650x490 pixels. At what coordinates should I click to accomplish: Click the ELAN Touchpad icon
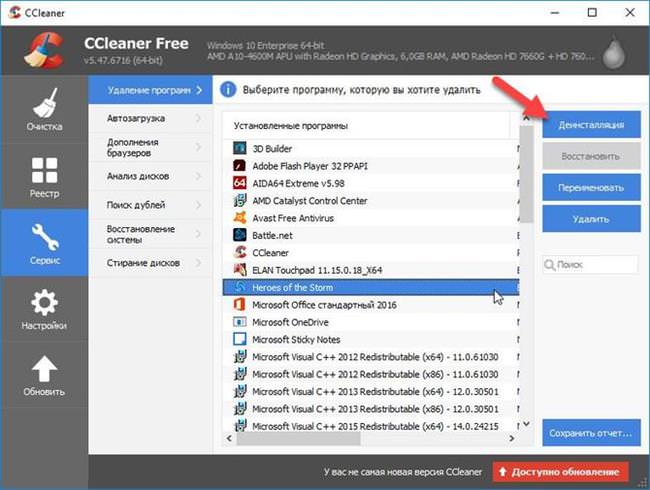coord(240,270)
